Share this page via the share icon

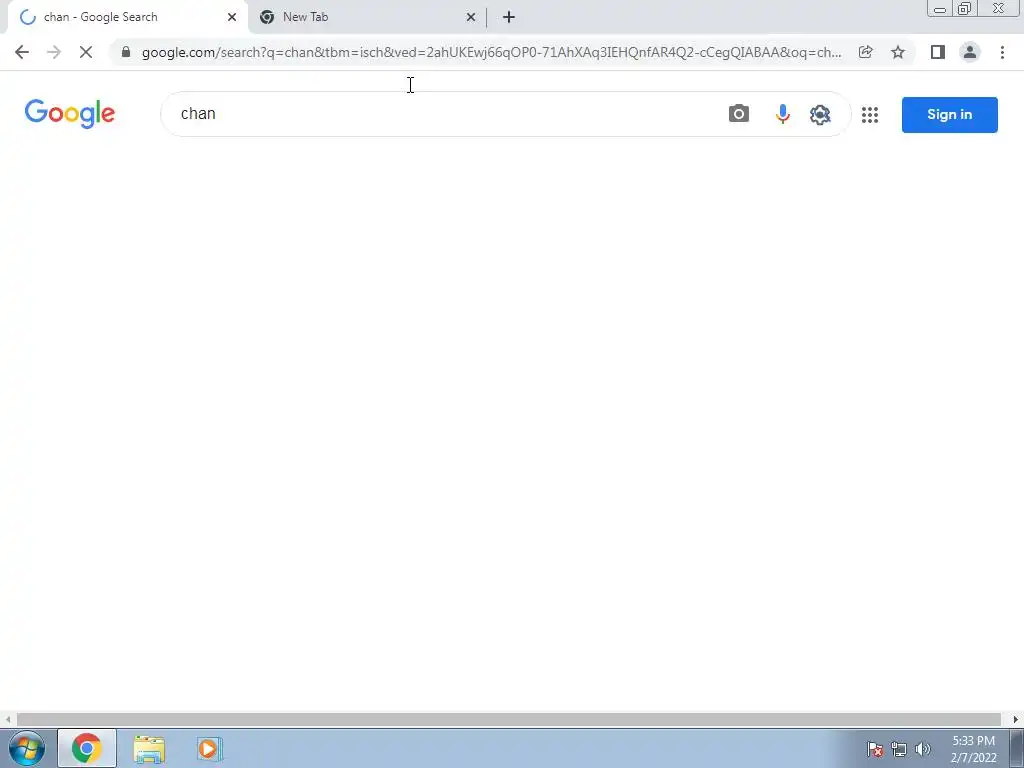coord(865,52)
